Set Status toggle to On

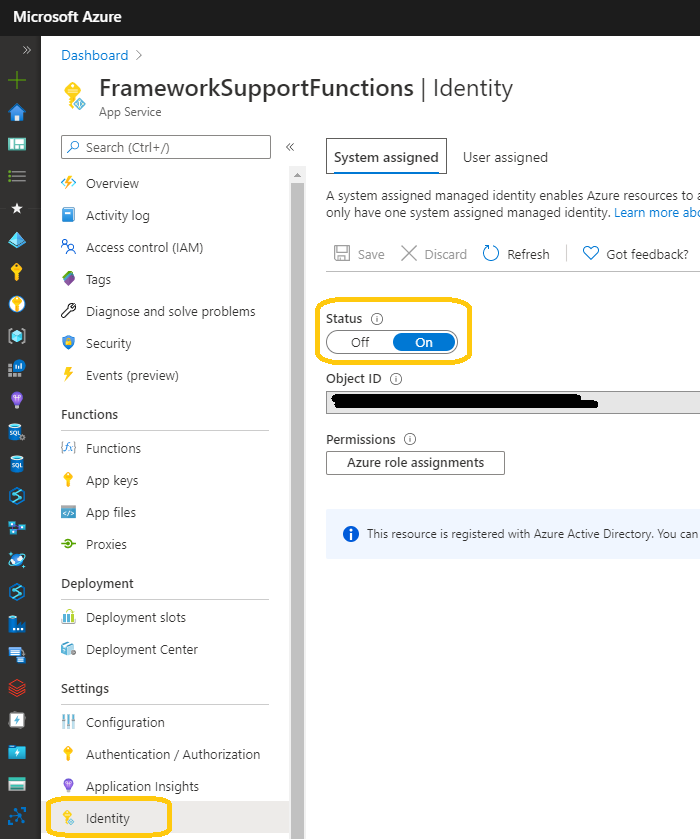(x=424, y=342)
